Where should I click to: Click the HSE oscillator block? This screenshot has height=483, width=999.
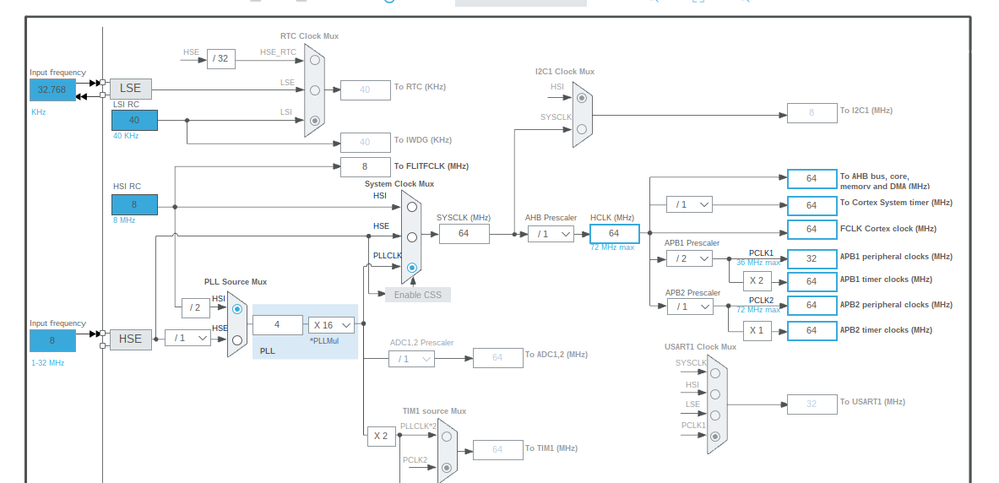tap(131, 339)
